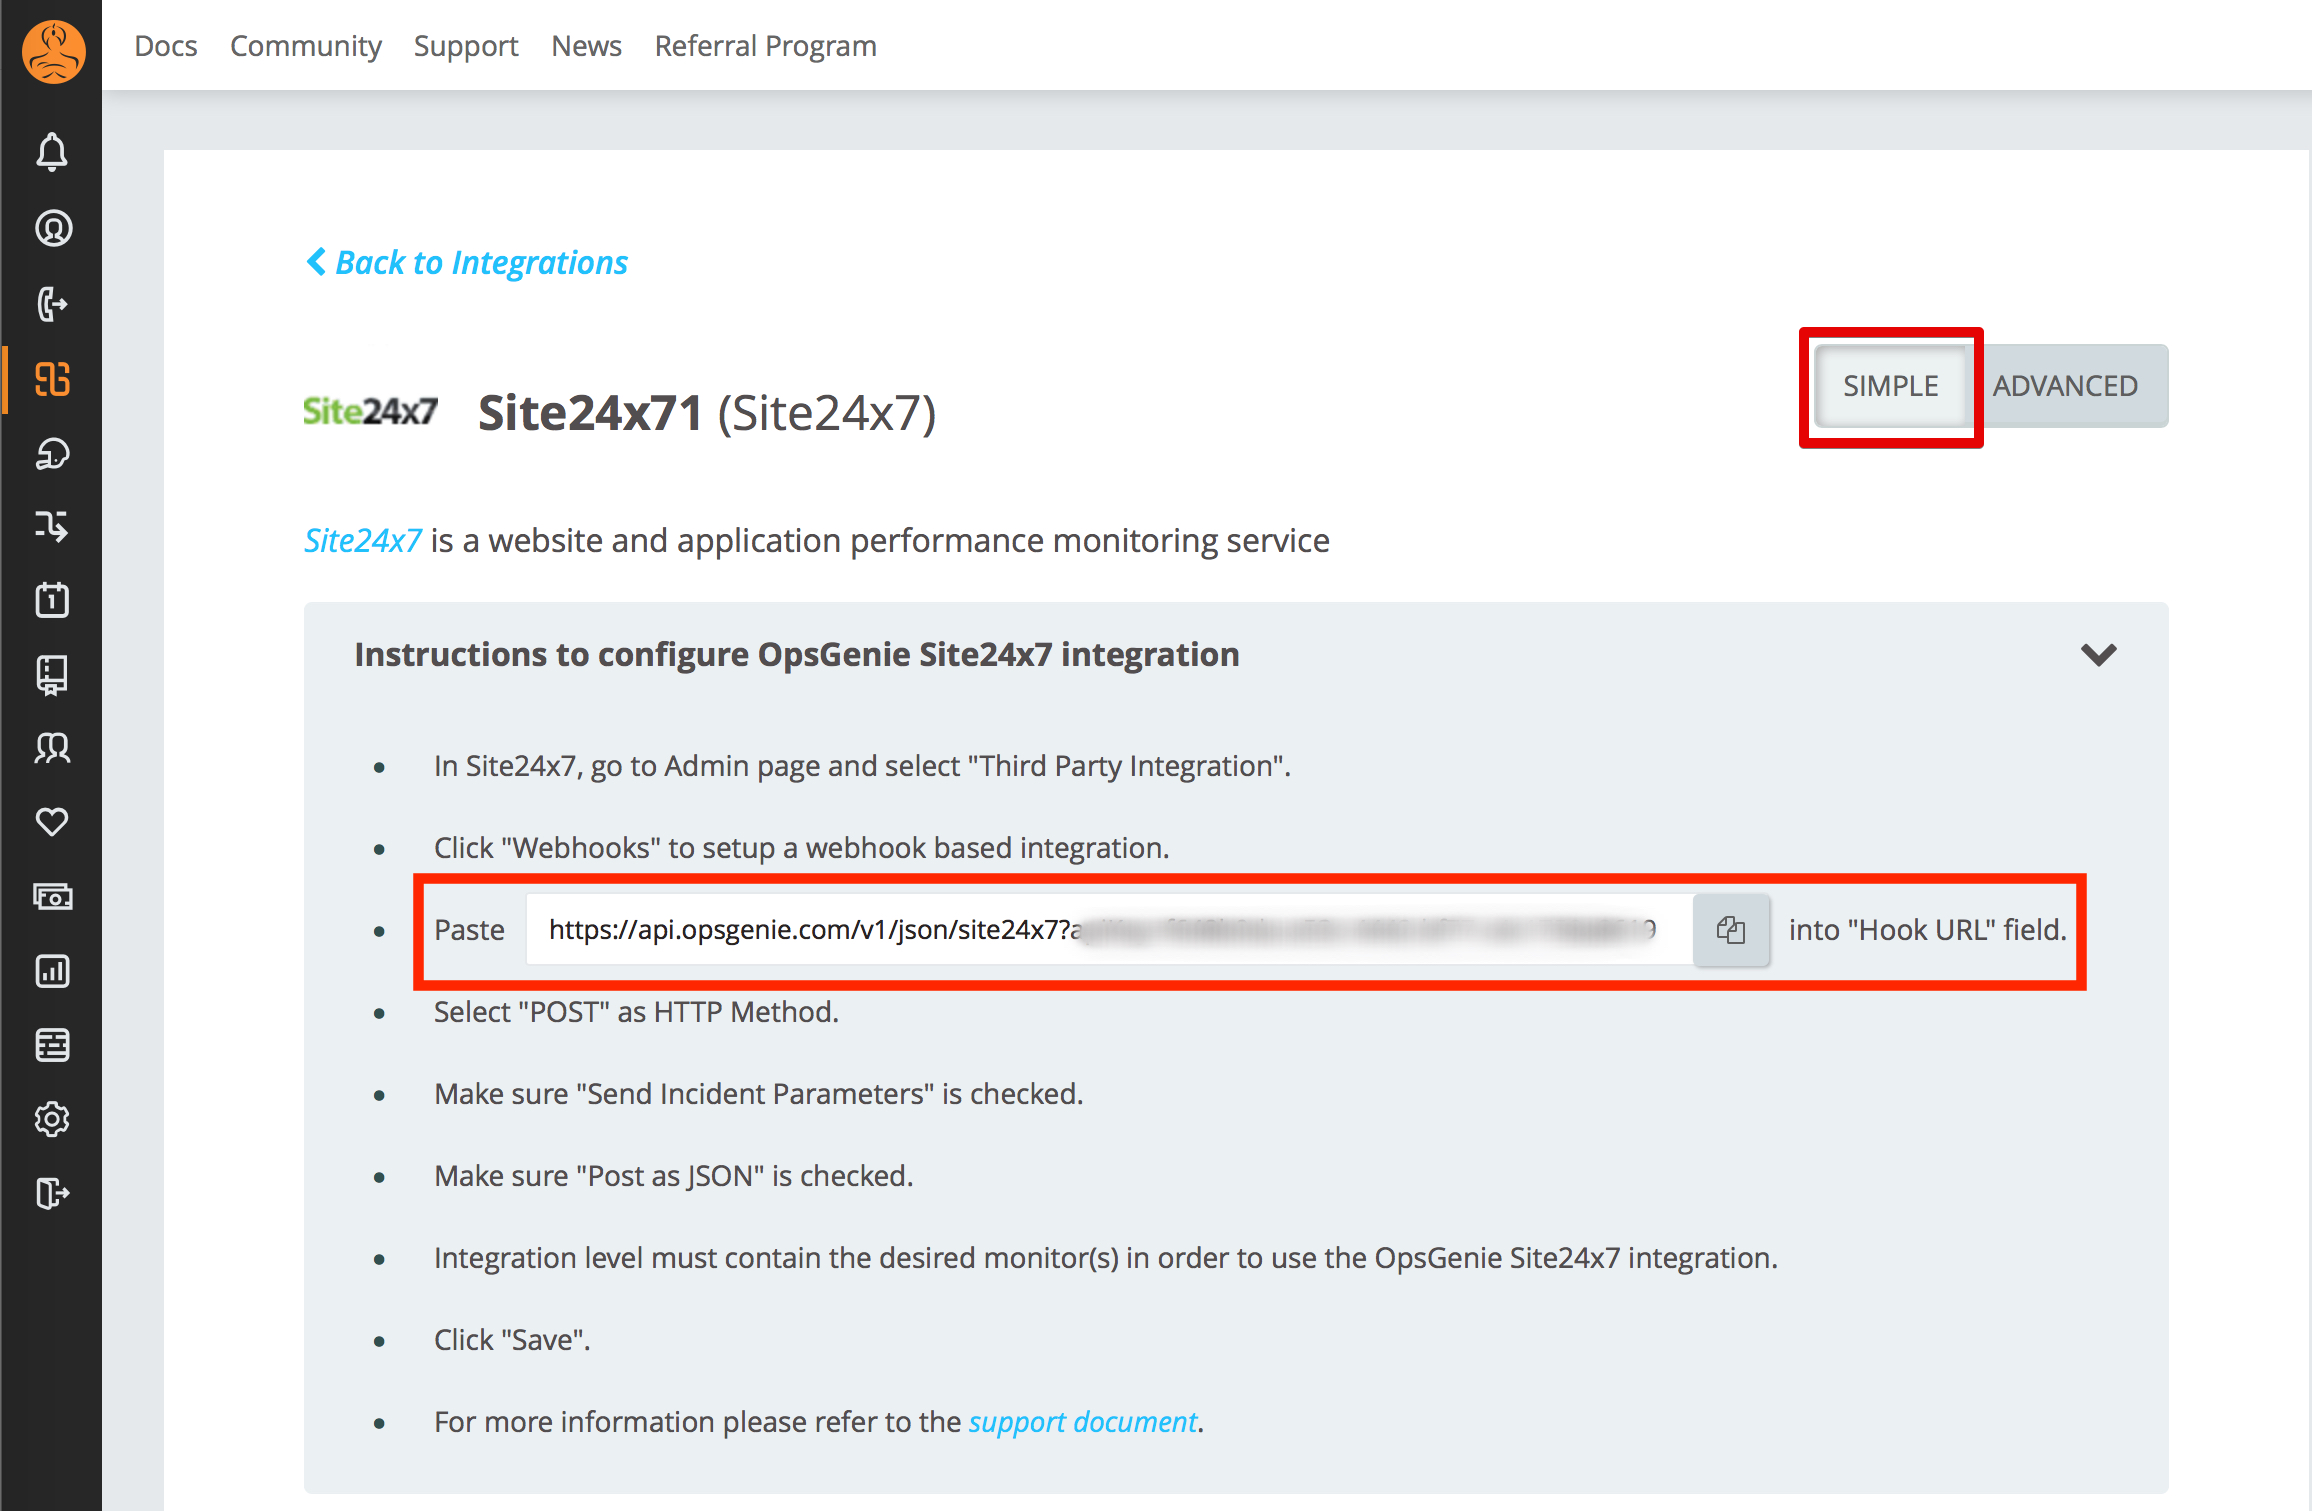The width and height of the screenshot is (2312, 1511).
Task: Open the on-call schedule calendar icon
Action: 52,600
